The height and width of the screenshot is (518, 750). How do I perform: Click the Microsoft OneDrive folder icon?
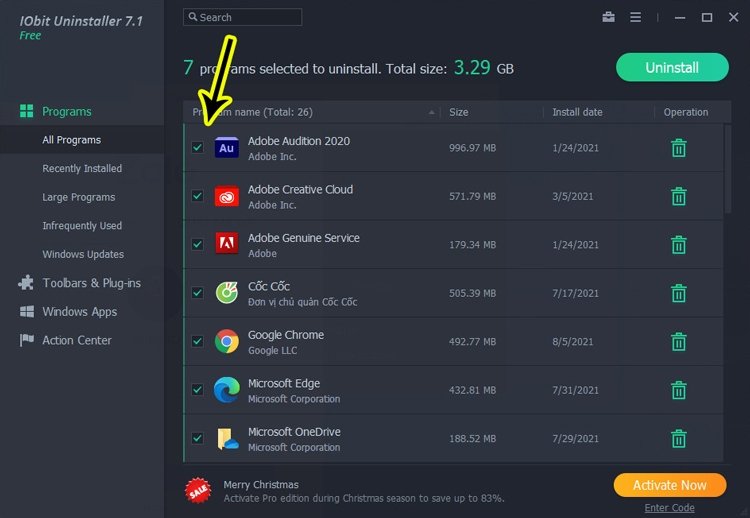click(x=228, y=439)
